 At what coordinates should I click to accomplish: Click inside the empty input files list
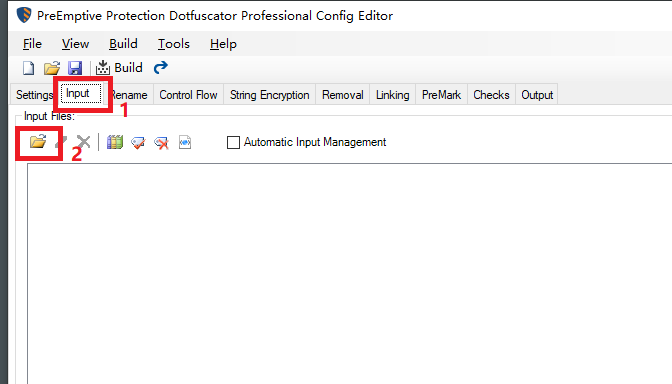(x=349, y=273)
